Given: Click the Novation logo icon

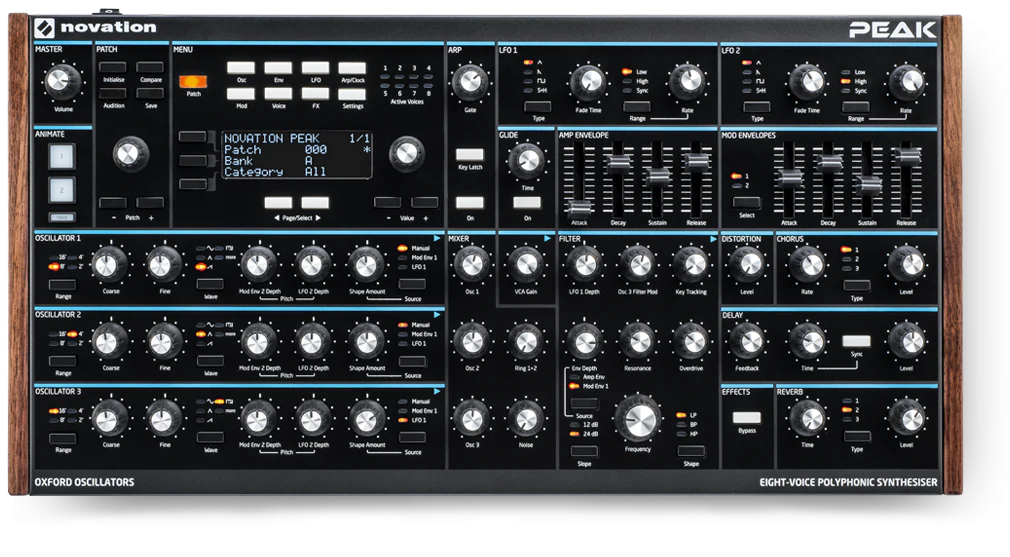Looking at the screenshot, I should (x=44, y=28).
